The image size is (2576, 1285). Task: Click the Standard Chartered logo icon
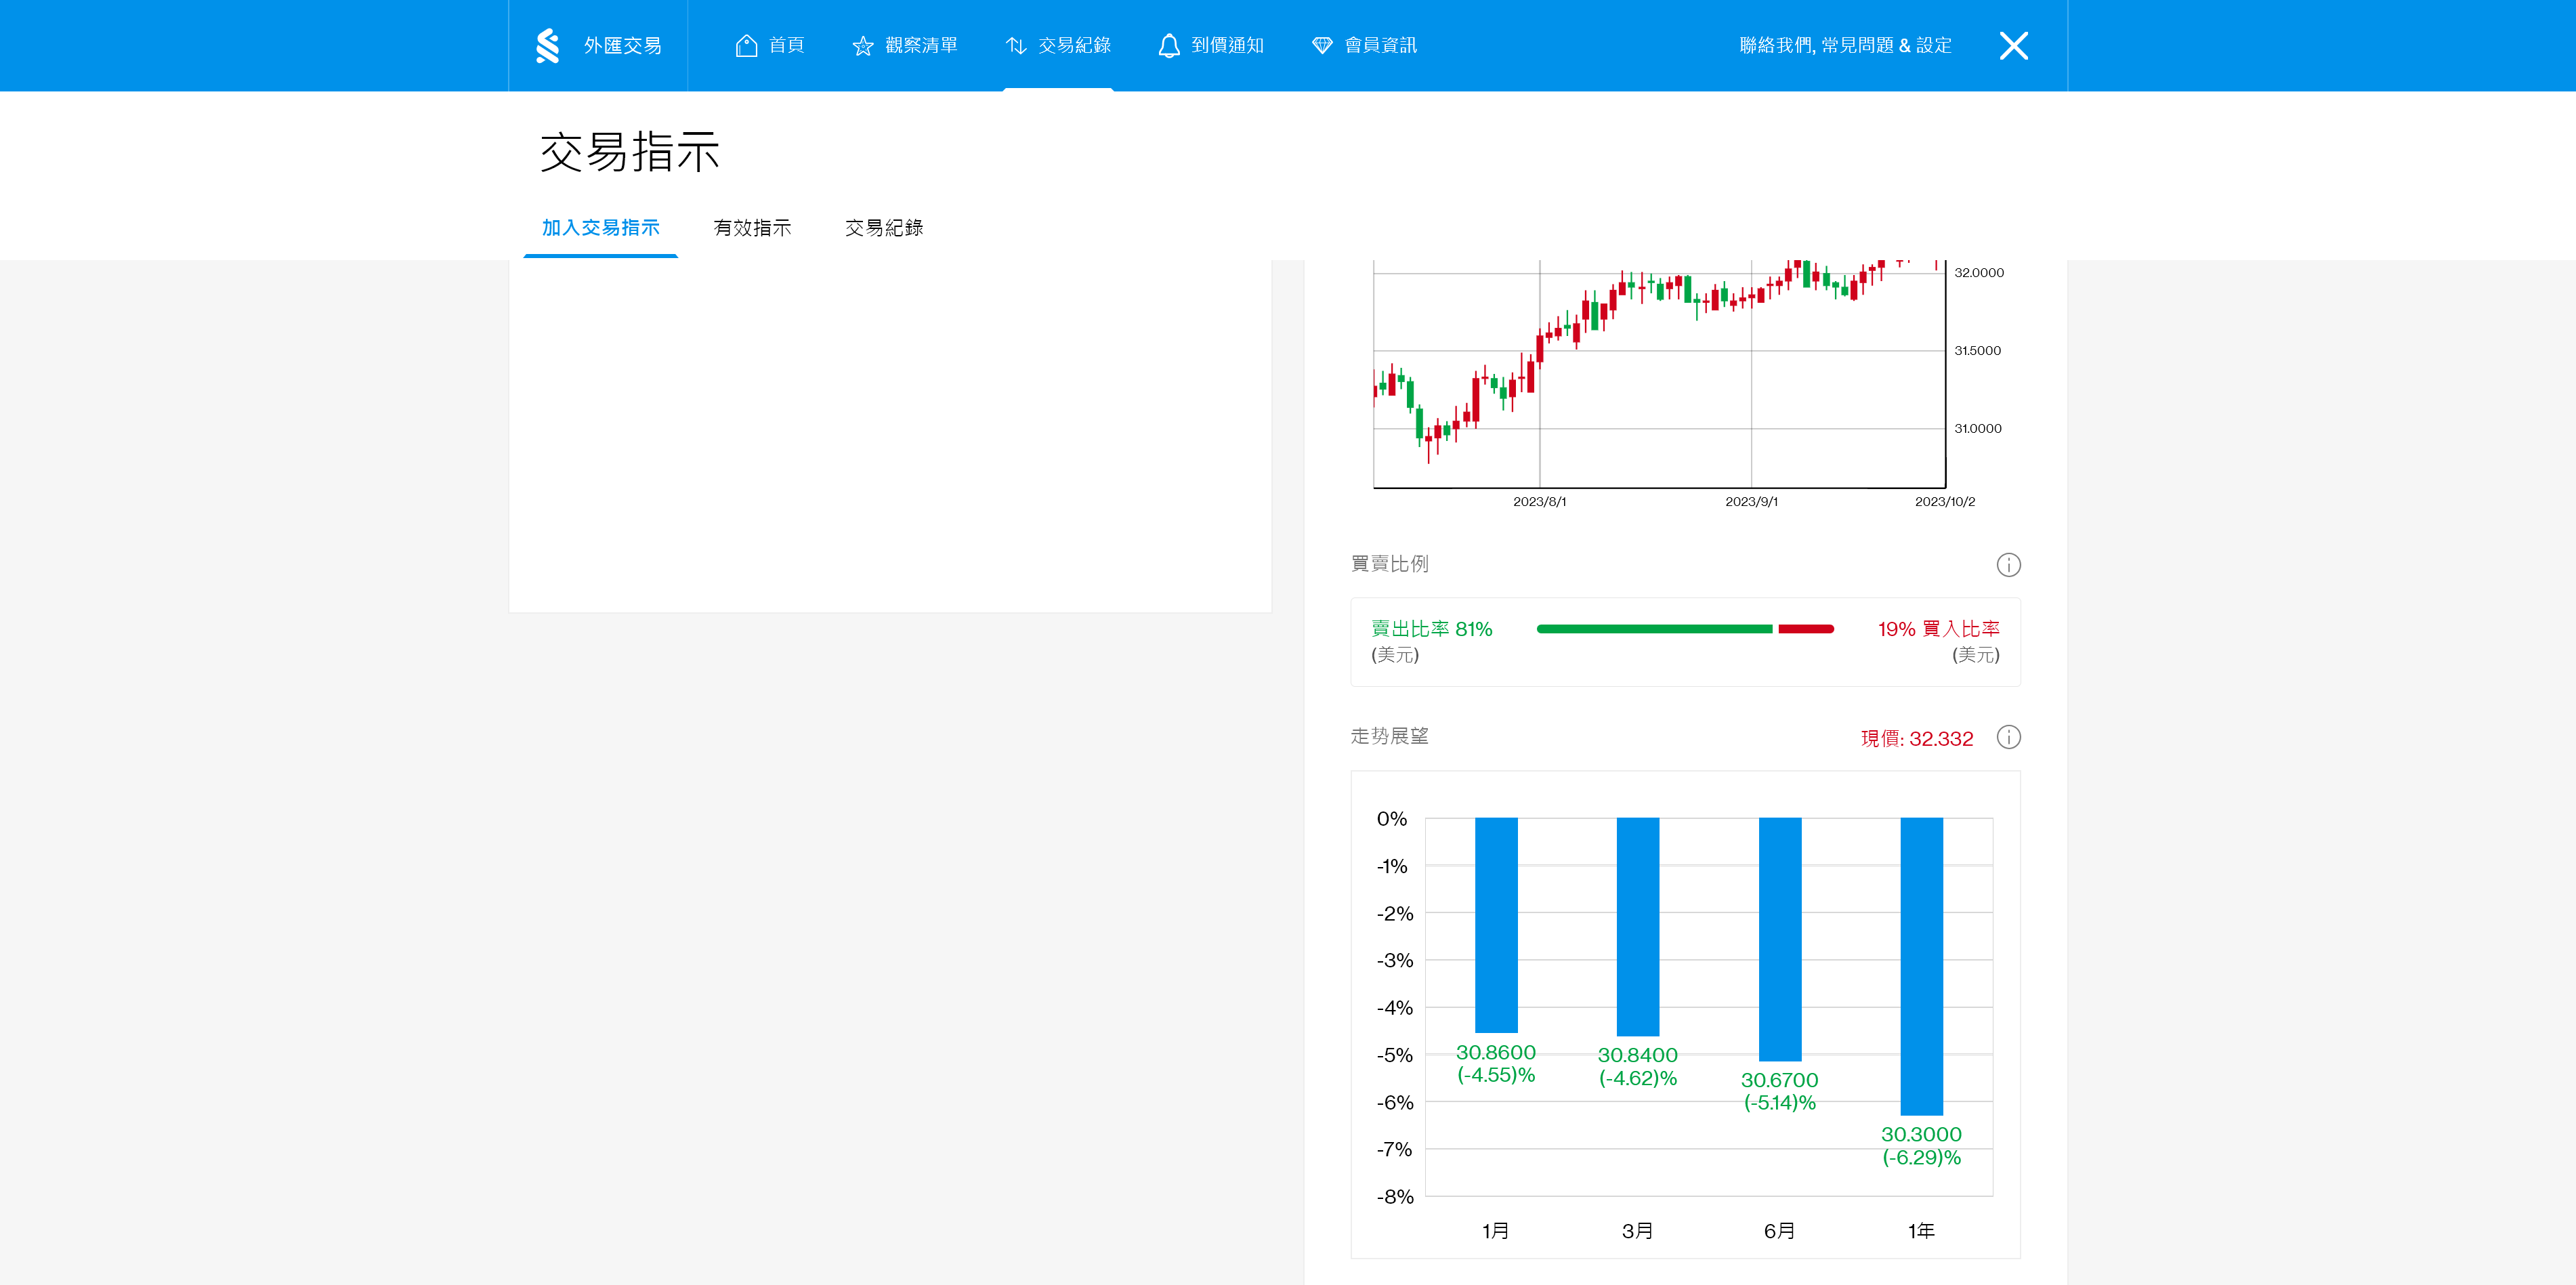[x=547, y=46]
